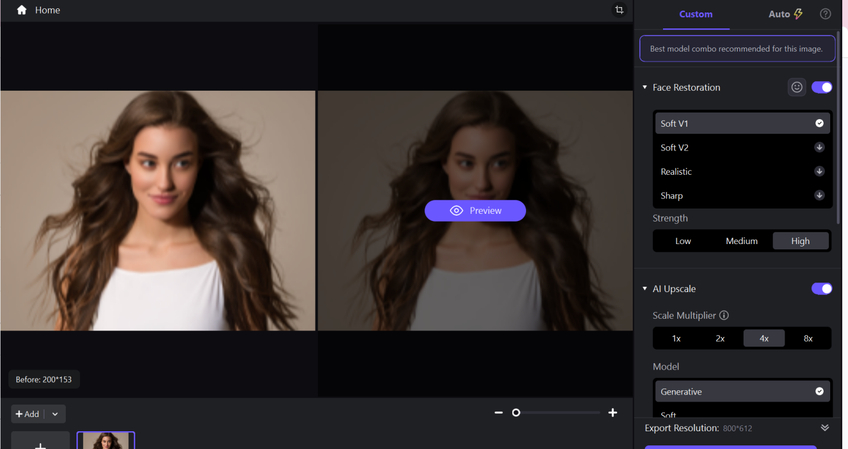Download the Soft V2 model
The height and width of the screenshot is (449, 848).
(x=819, y=147)
